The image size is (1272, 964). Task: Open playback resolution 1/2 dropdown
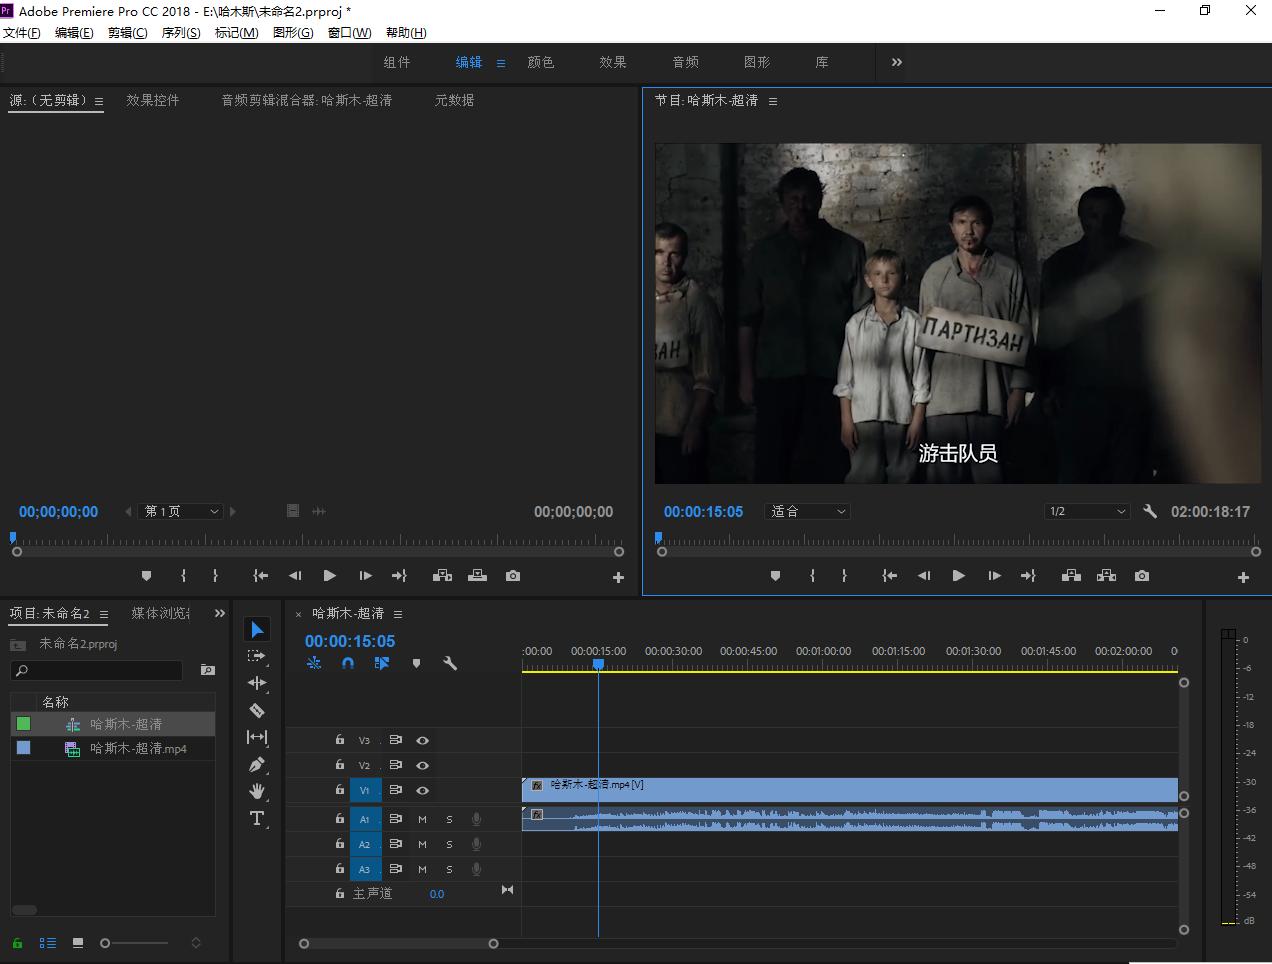tap(1087, 511)
